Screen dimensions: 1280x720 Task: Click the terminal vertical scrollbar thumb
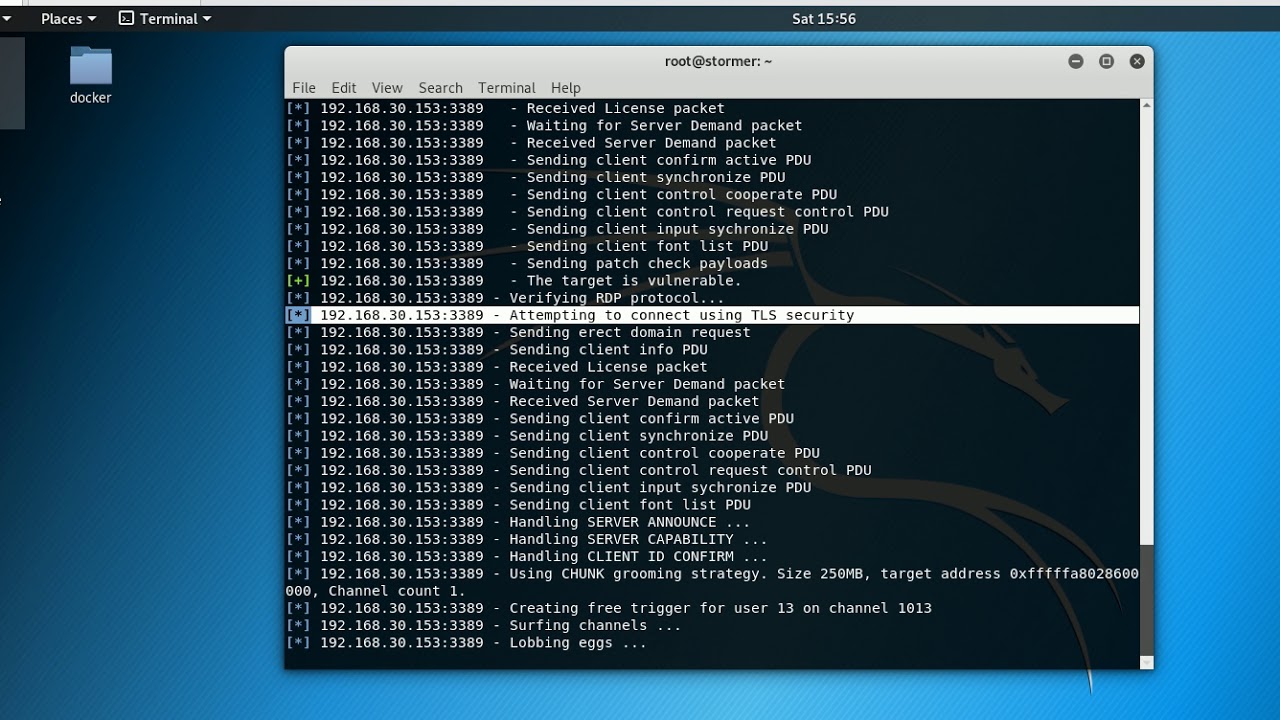pyautogui.click(x=1146, y=600)
